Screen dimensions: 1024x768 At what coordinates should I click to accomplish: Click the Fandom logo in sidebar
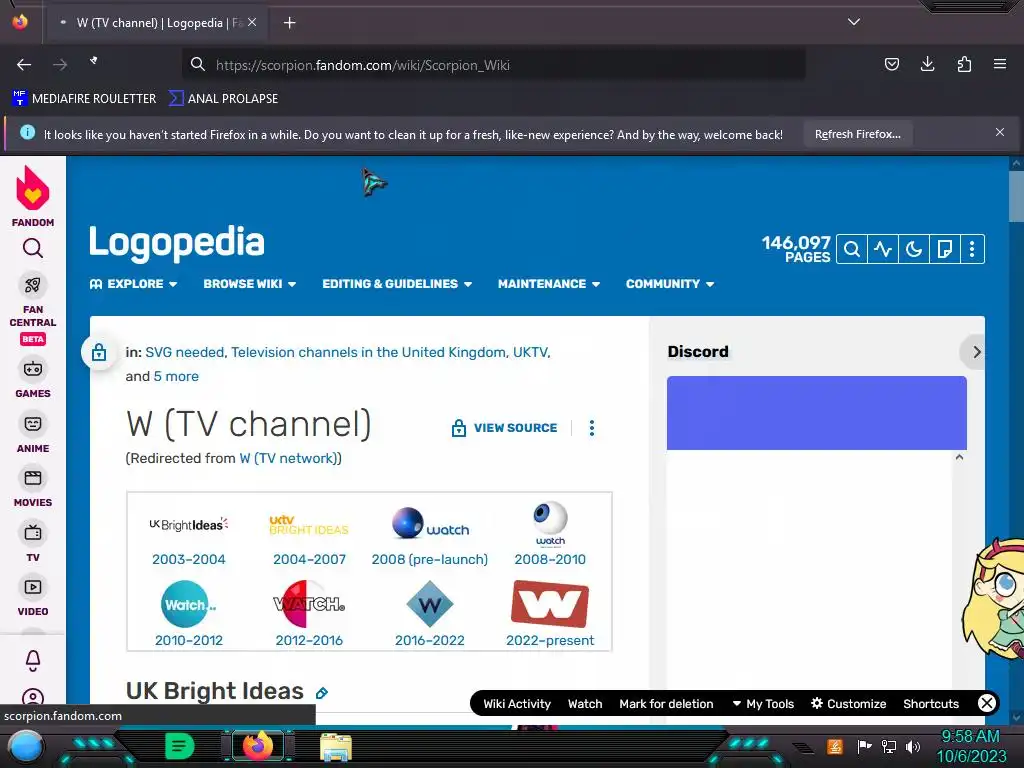[33, 196]
